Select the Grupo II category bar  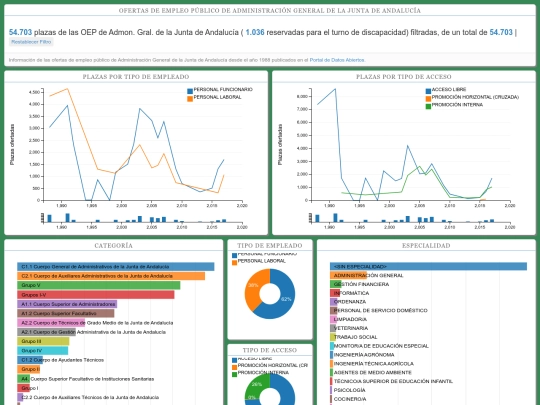[29, 369]
